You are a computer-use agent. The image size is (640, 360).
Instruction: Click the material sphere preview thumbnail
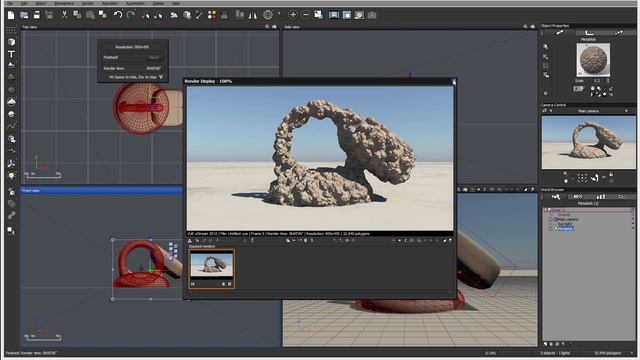coord(593,60)
